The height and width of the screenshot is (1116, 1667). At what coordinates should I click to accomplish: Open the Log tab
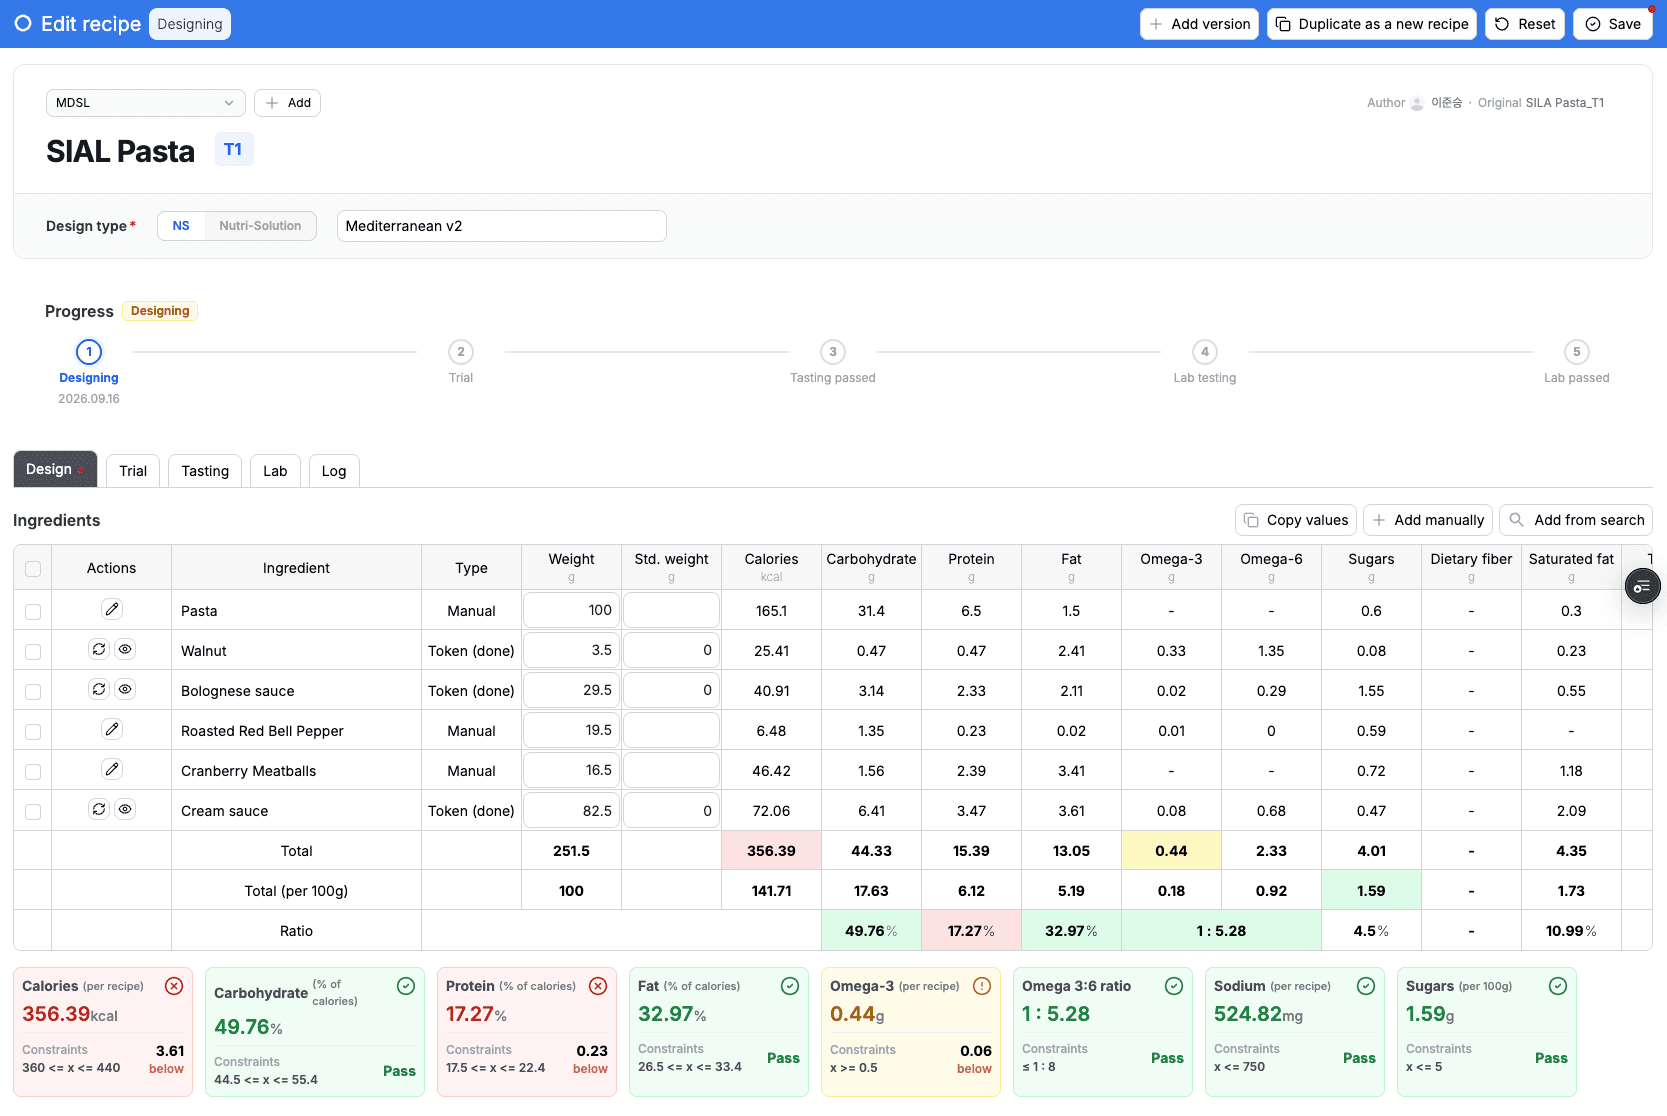334,471
